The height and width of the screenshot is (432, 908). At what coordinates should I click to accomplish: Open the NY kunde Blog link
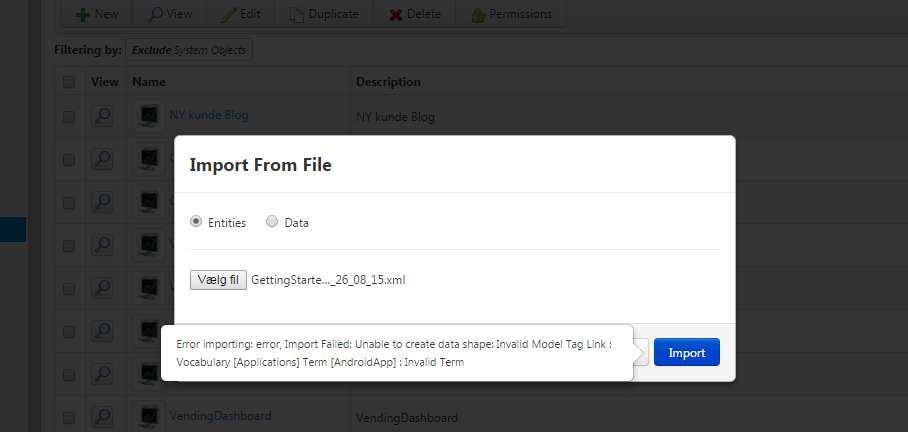coord(208,115)
